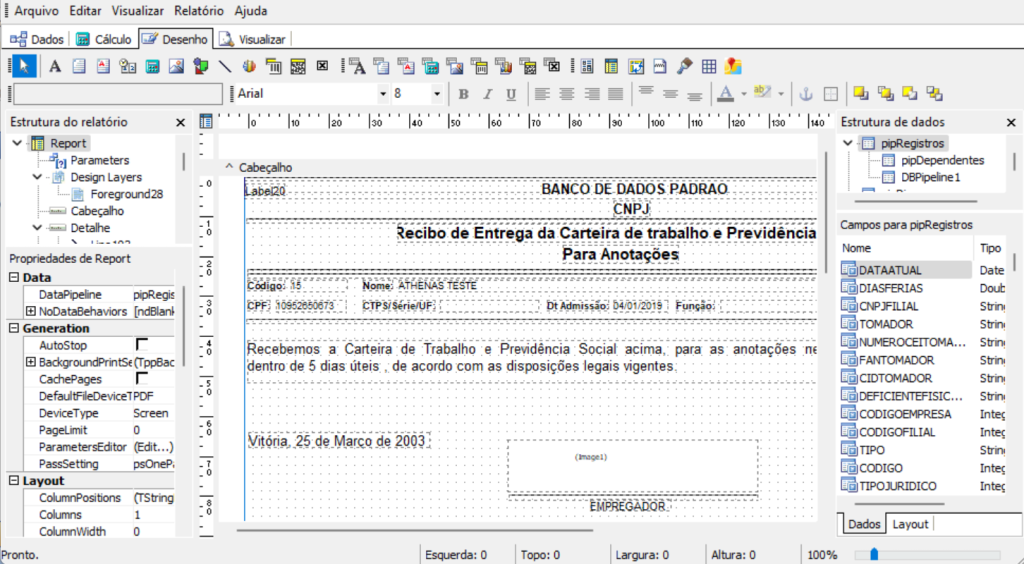Choose the 2D BarCode component tool

click(298, 66)
